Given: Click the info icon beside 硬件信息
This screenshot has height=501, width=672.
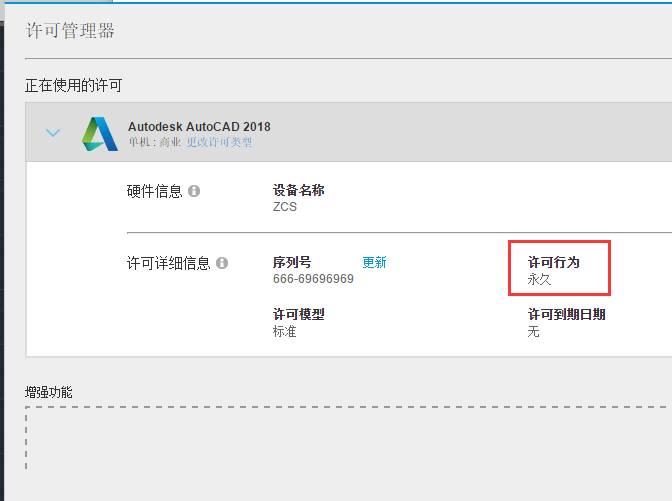Looking at the screenshot, I should [x=194, y=191].
